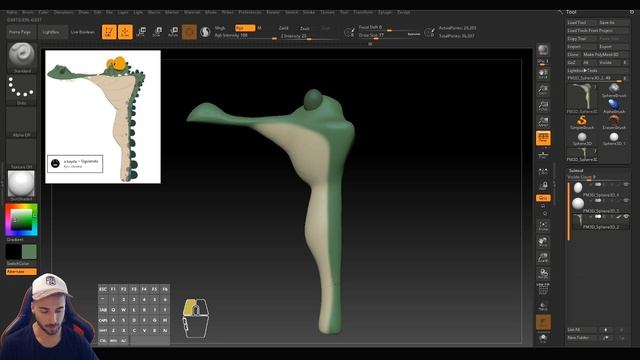Toggle the orange Edit mode button
This screenshot has width=640, height=360.
(x=109, y=32)
